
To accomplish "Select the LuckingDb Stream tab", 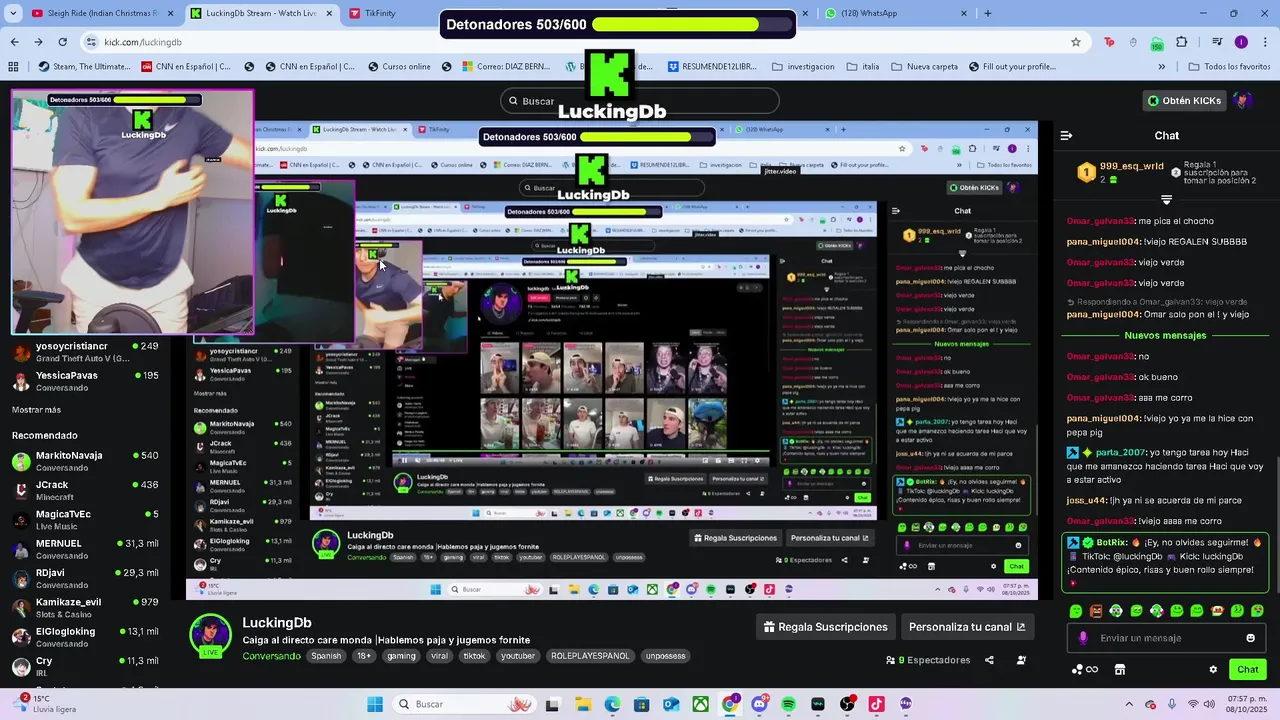I will [x=260, y=13].
